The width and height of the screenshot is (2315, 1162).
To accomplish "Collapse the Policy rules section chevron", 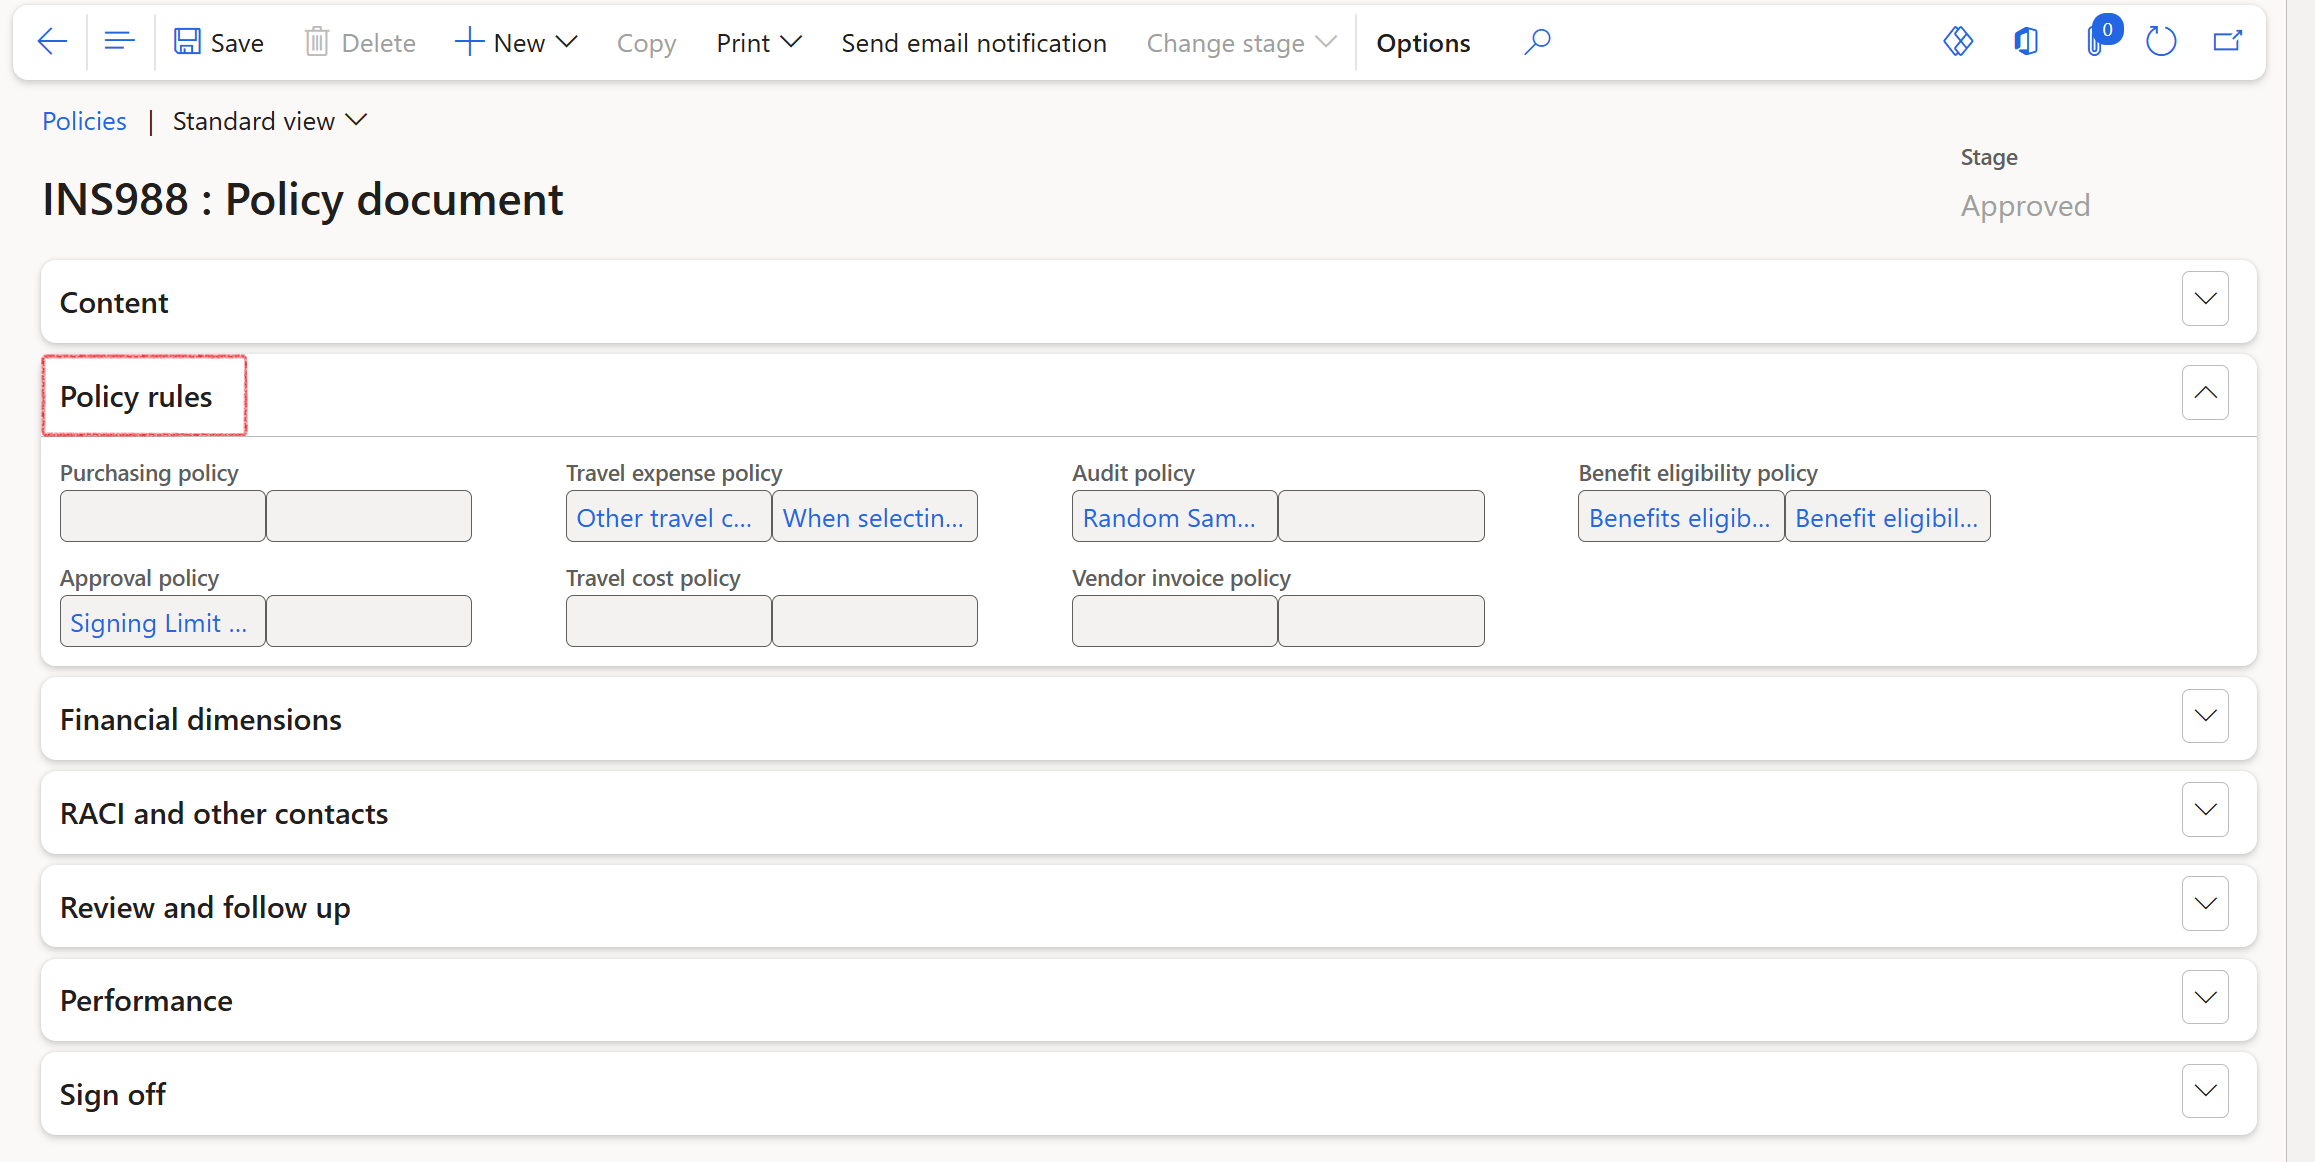I will click(x=2205, y=393).
